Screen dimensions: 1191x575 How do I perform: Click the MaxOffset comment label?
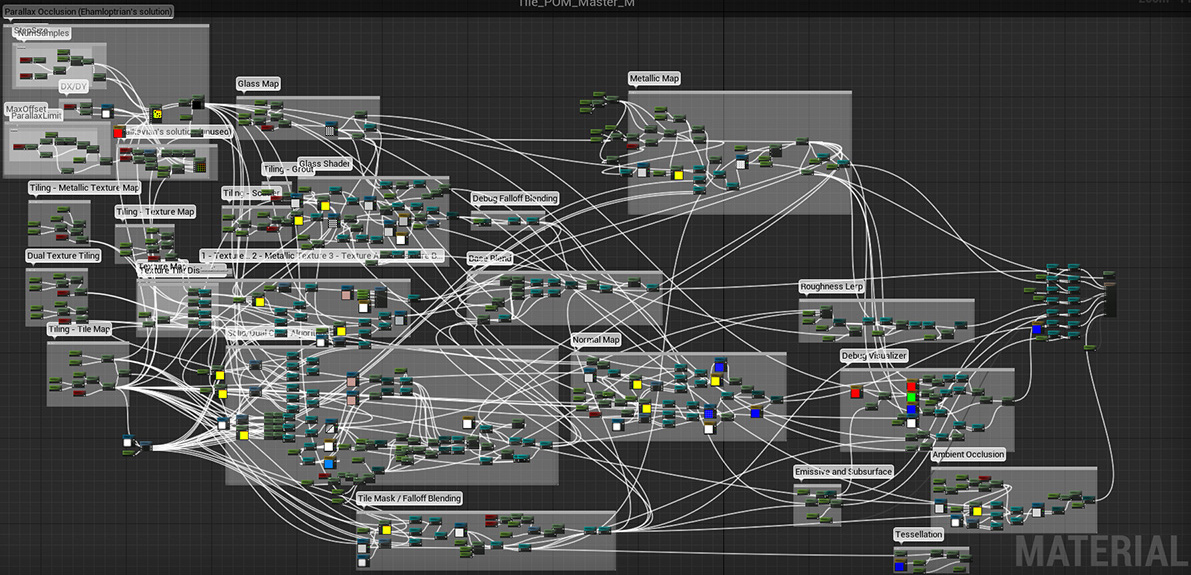26,109
